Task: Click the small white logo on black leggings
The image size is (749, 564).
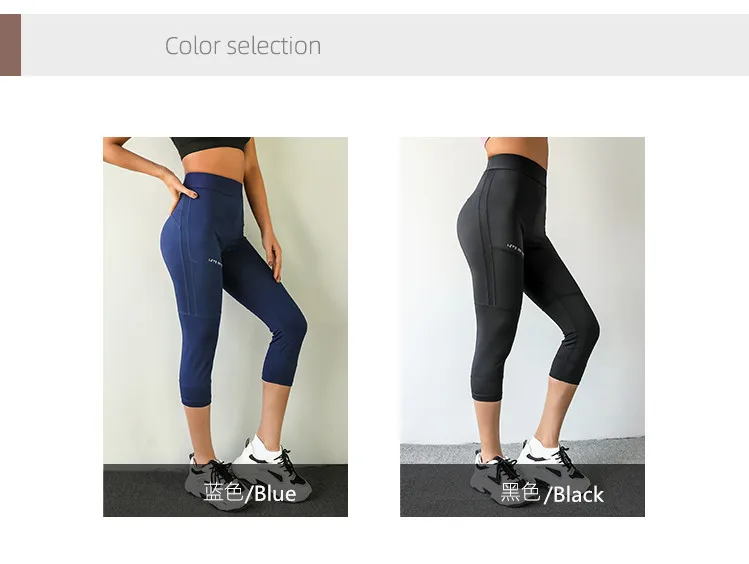Action: coord(515,249)
